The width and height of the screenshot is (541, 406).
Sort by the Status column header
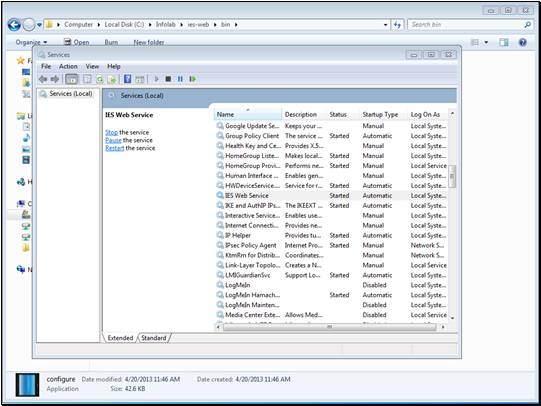pos(343,114)
